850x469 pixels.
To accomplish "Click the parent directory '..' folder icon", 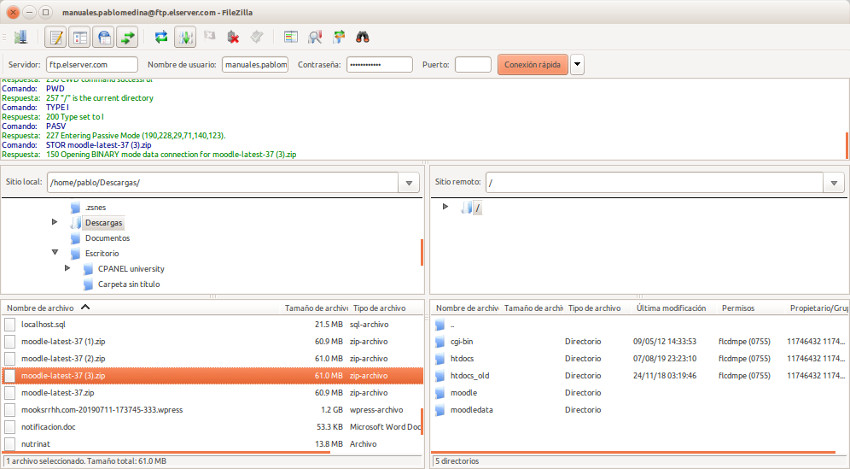I will click(x=440, y=325).
